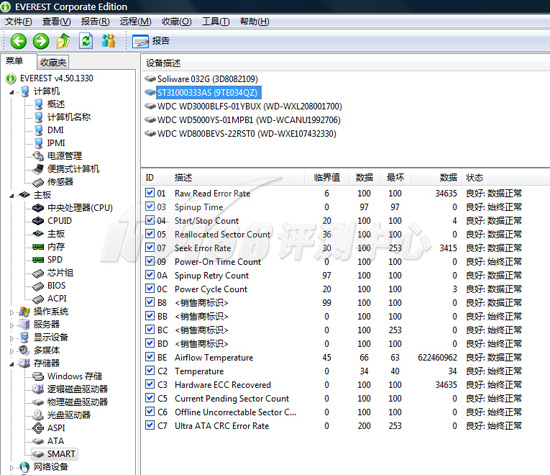Image resolution: width=550 pixels, height=475 pixels.
Task: Click the users/manage icon in toolbar
Action: click(x=108, y=41)
